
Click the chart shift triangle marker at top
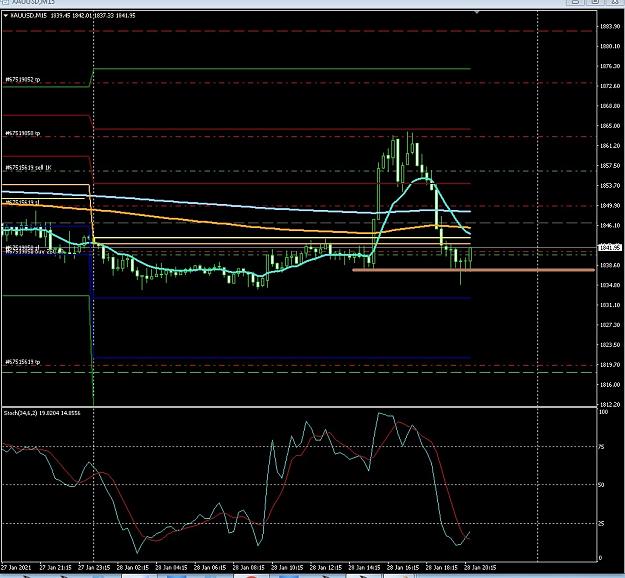[x=477, y=12]
